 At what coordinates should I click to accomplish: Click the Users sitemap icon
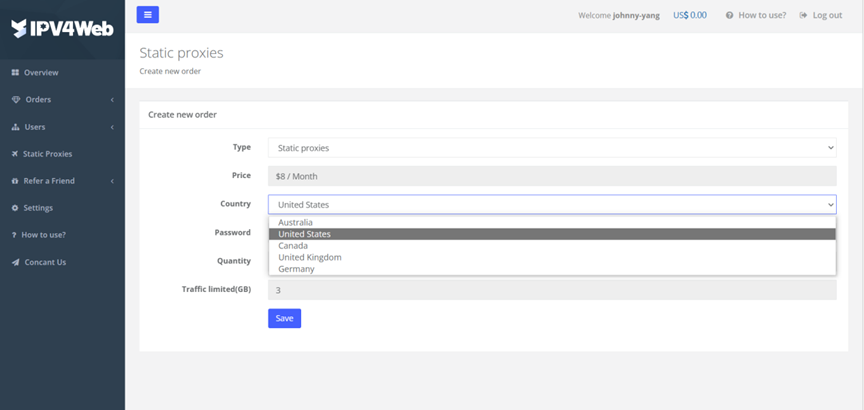(15, 127)
